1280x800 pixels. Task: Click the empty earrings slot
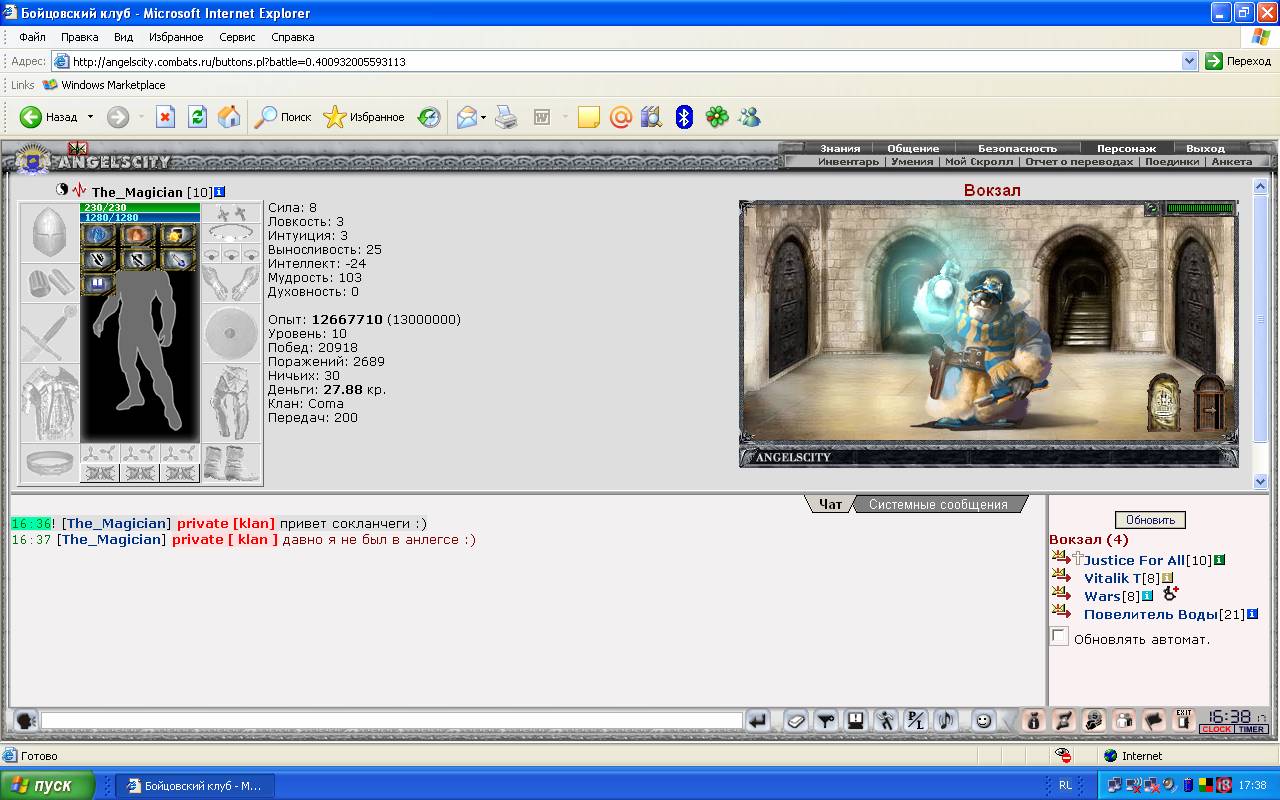[x=231, y=213]
